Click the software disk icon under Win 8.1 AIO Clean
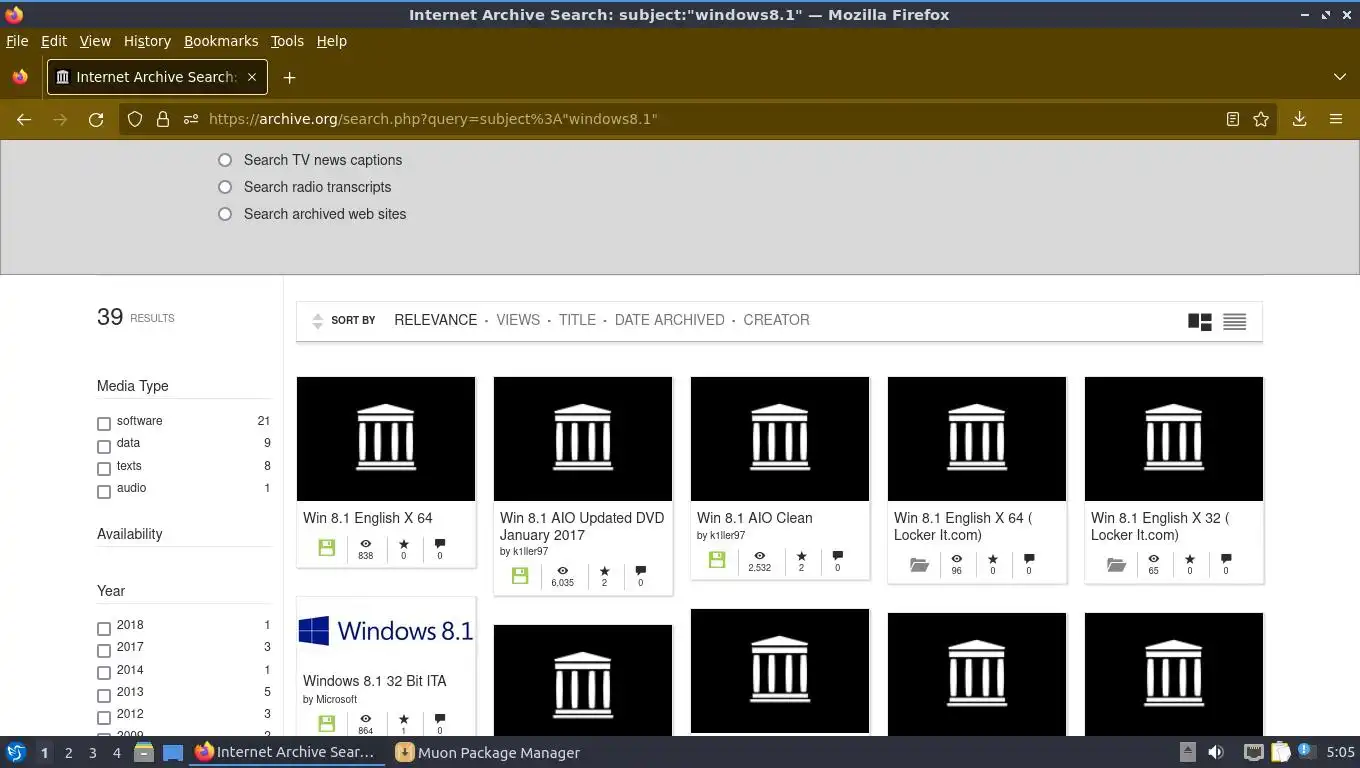1360x768 pixels. point(717,559)
